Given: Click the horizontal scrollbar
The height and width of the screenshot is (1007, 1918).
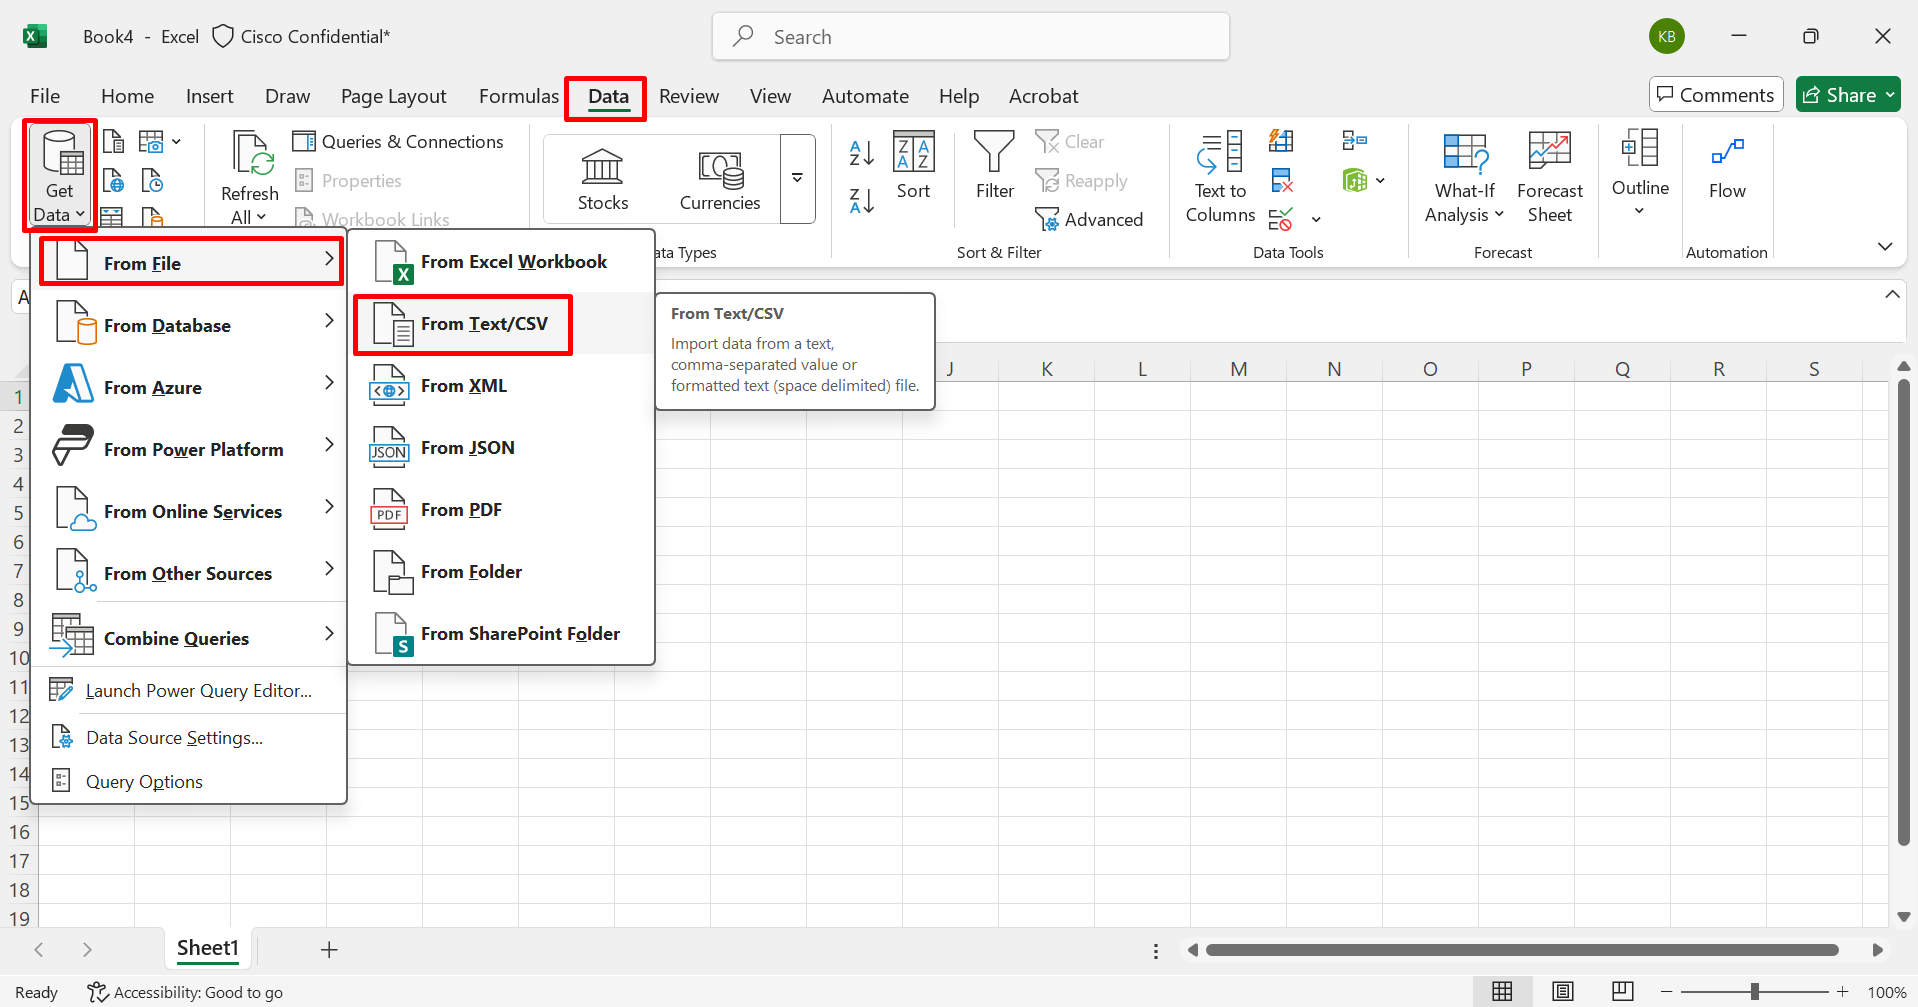Looking at the screenshot, I should (1522, 950).
